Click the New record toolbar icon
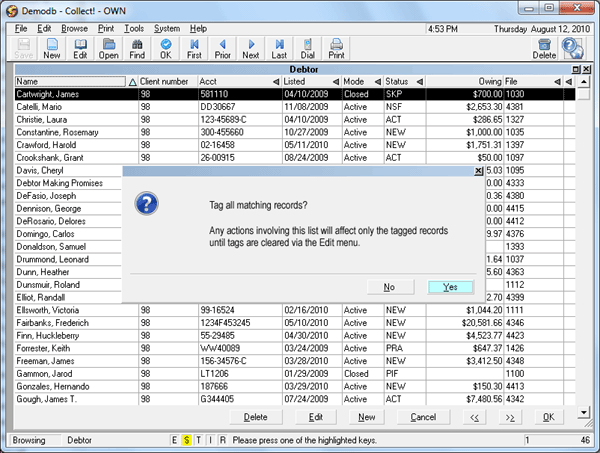600x453 pixels. click(x=52, y=49)
